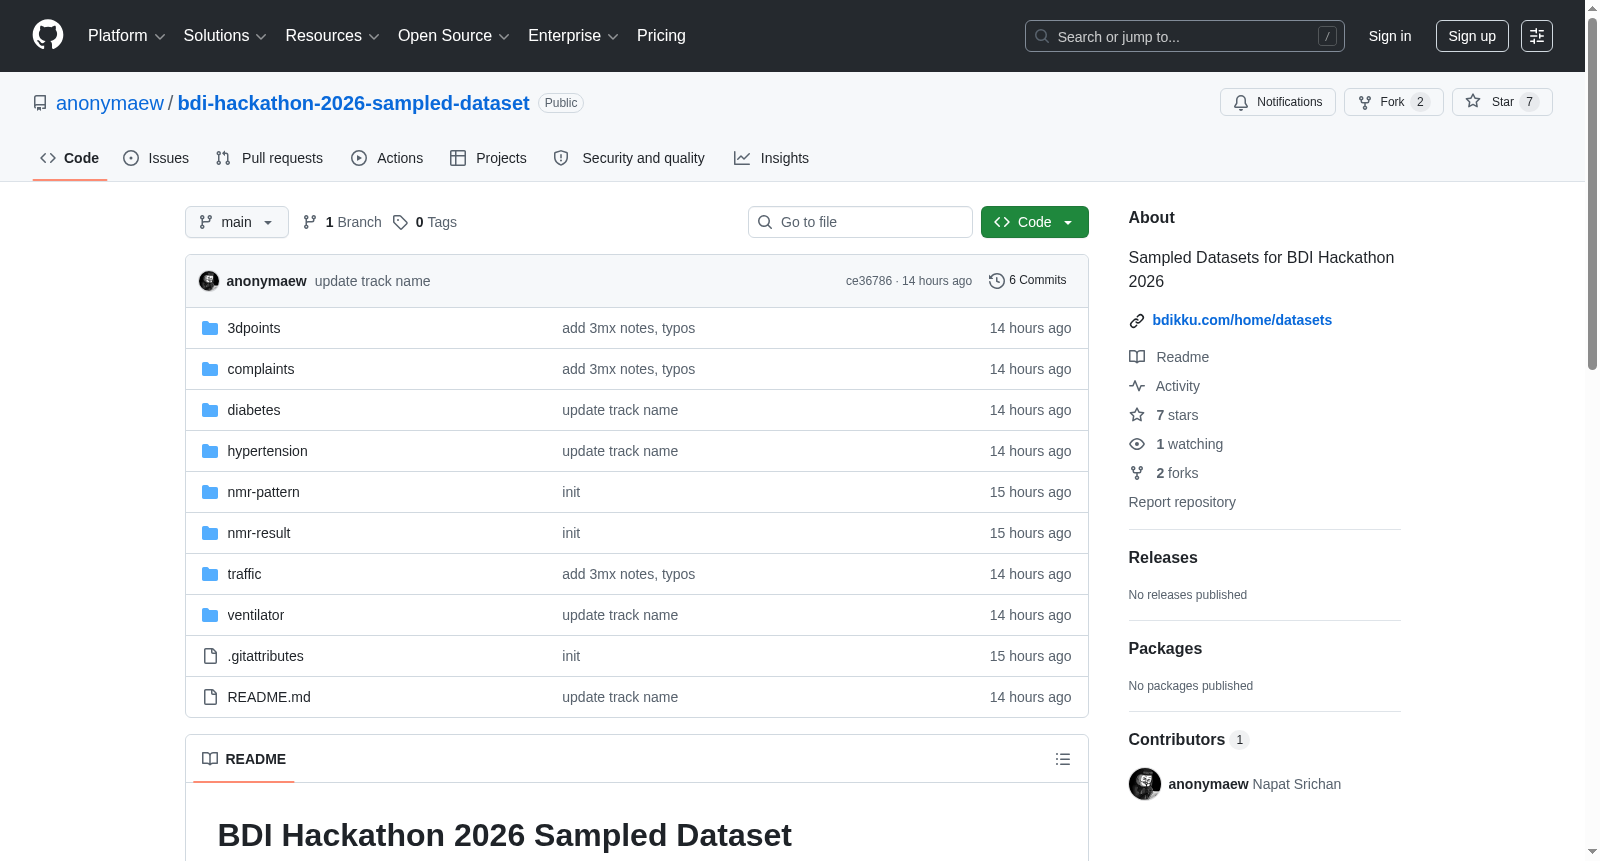Open the 3dpoints folder
The width and height of the screenshot is (1600, 861).
pyautogui.click(x=254, y=328)
